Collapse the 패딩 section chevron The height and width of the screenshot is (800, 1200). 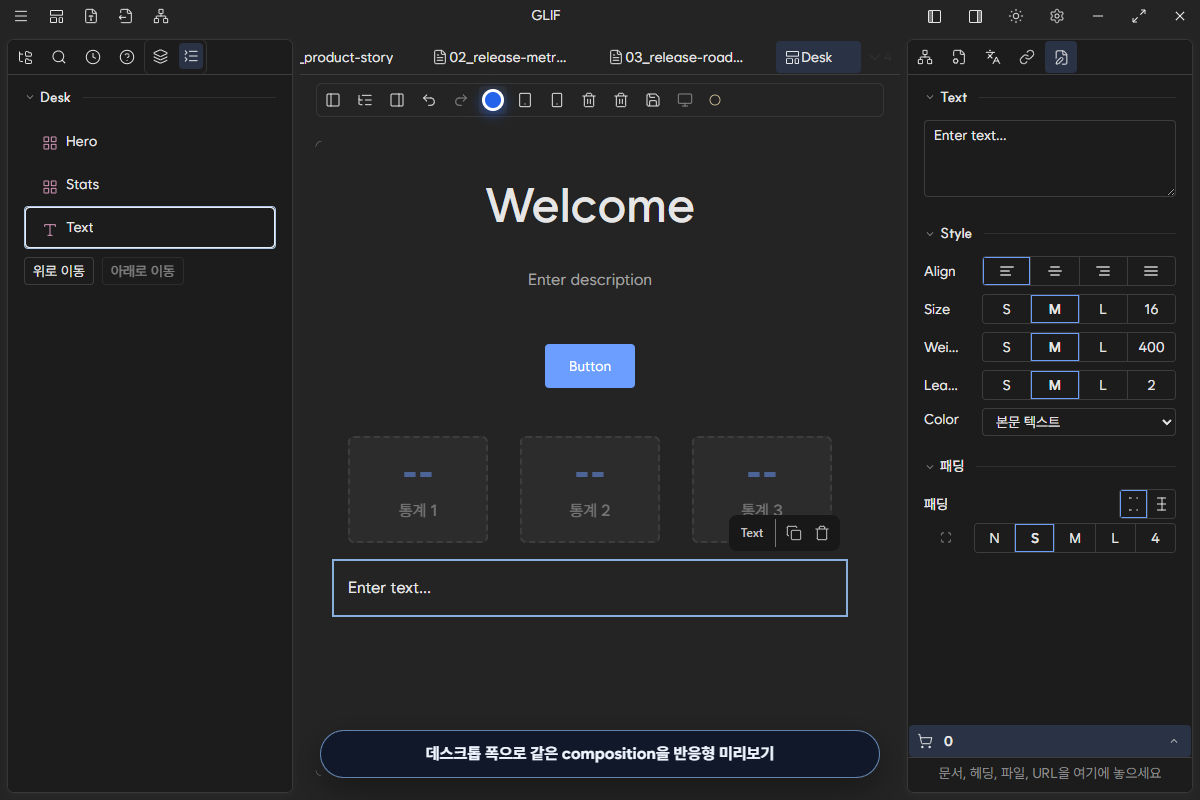(x=930, y=466)
